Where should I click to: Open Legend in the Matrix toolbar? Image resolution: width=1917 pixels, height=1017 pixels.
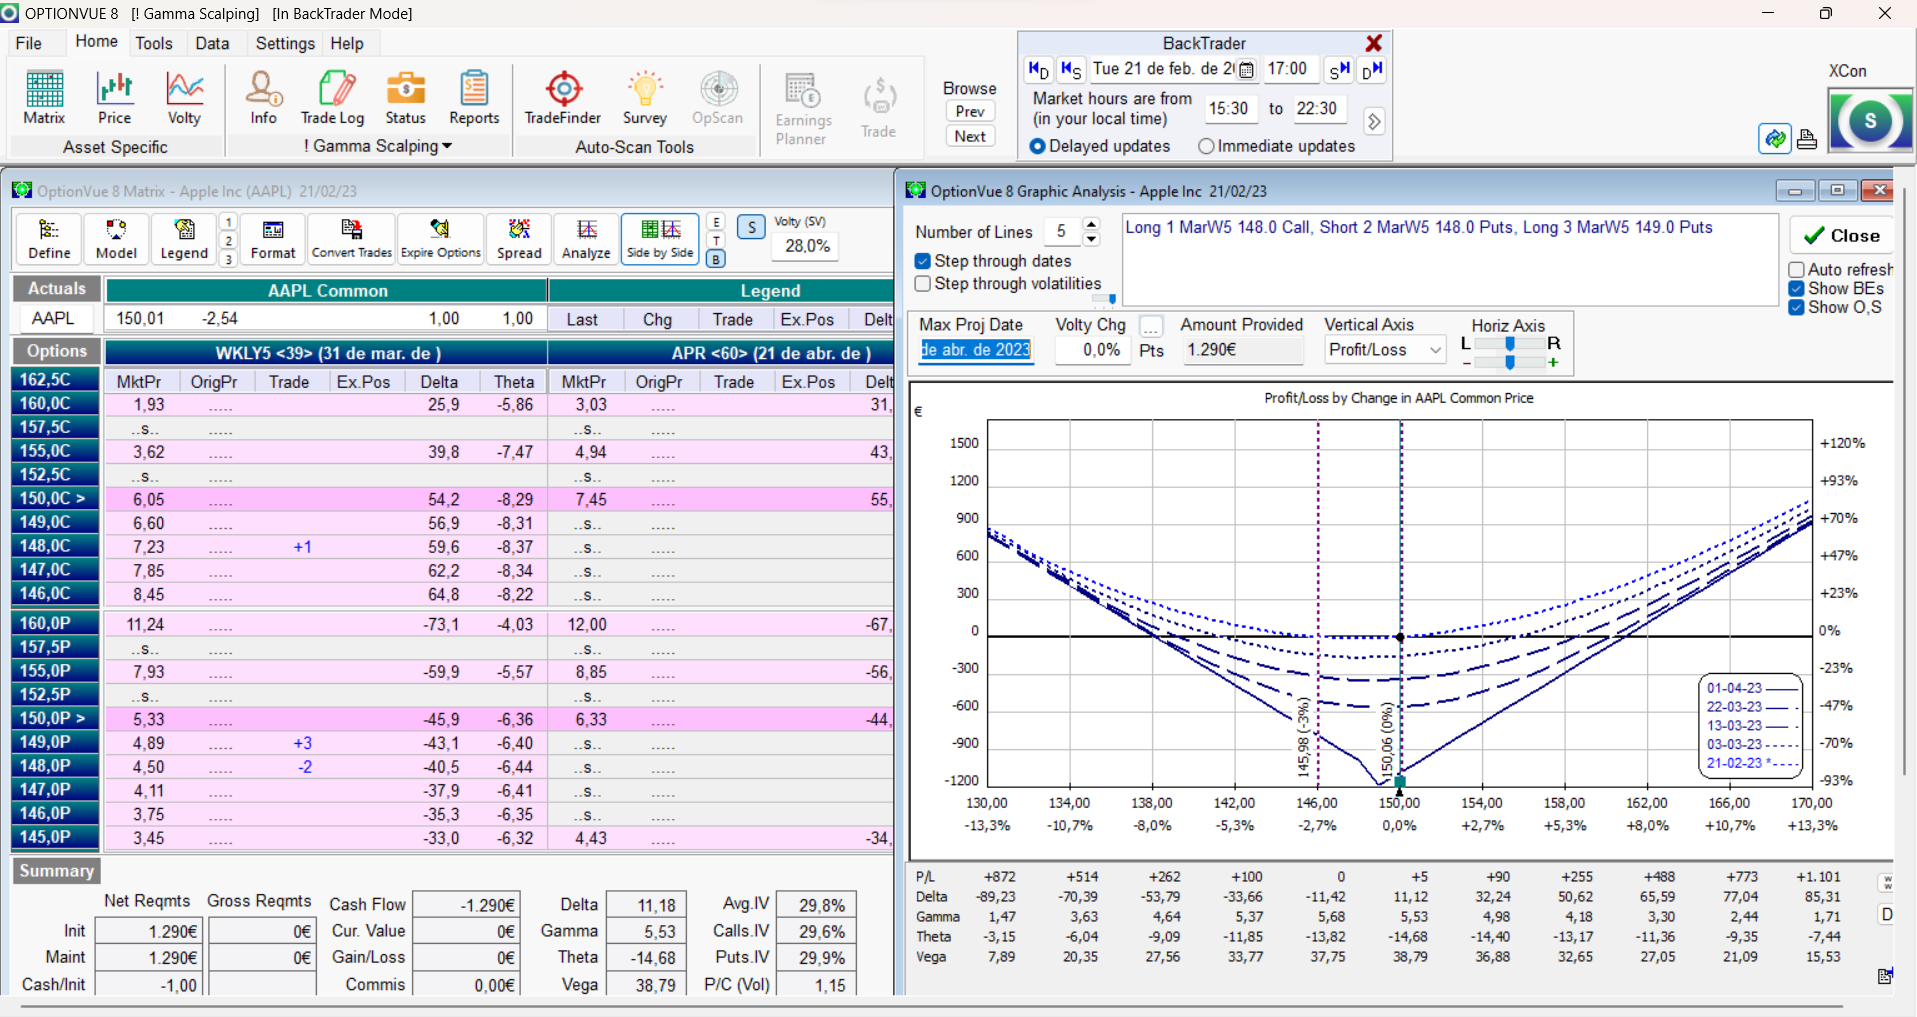coord(184,239)
